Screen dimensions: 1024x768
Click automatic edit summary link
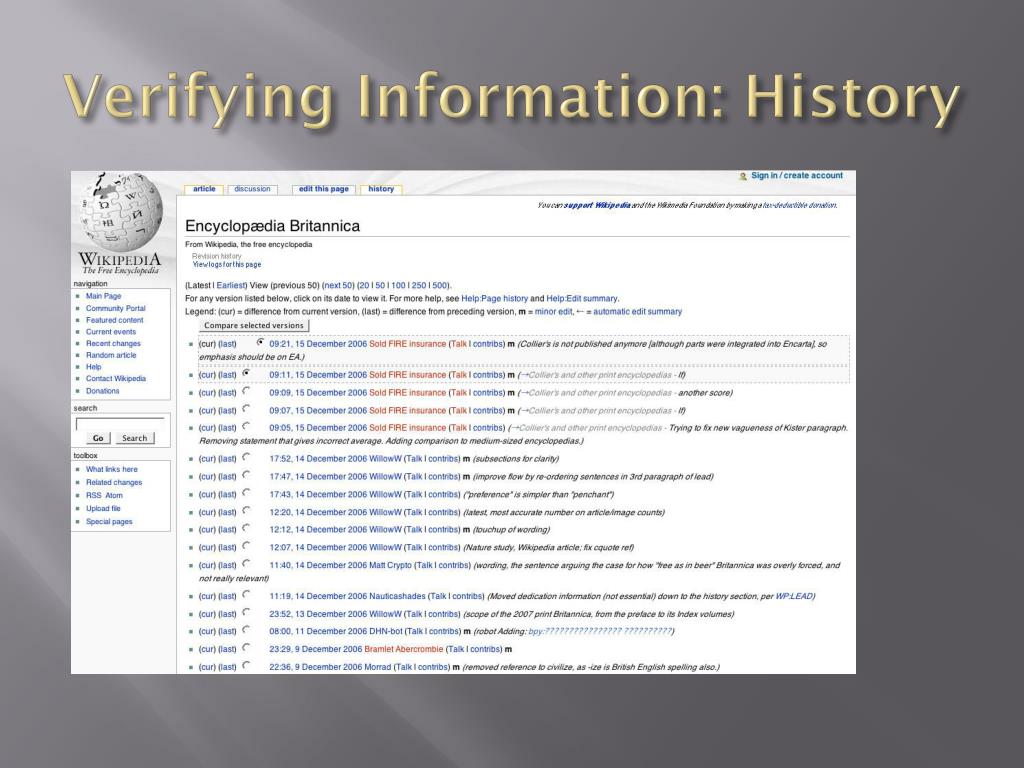click(x=637, y=312)
